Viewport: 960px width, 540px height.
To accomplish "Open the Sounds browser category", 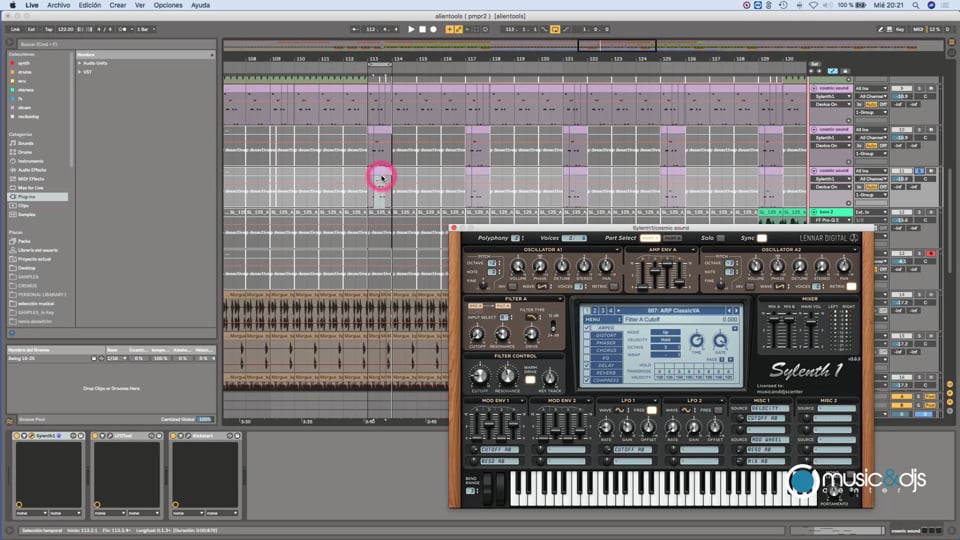I will click(x=26, y=143).
